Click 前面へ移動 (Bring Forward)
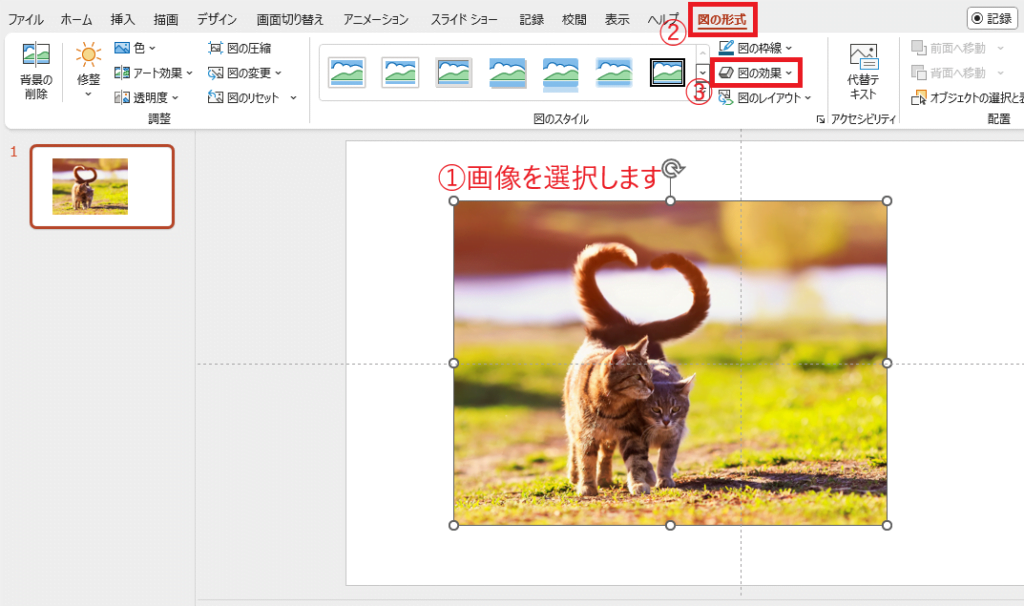The height and width of the screenshot is (606, 1024). point(949,48)
